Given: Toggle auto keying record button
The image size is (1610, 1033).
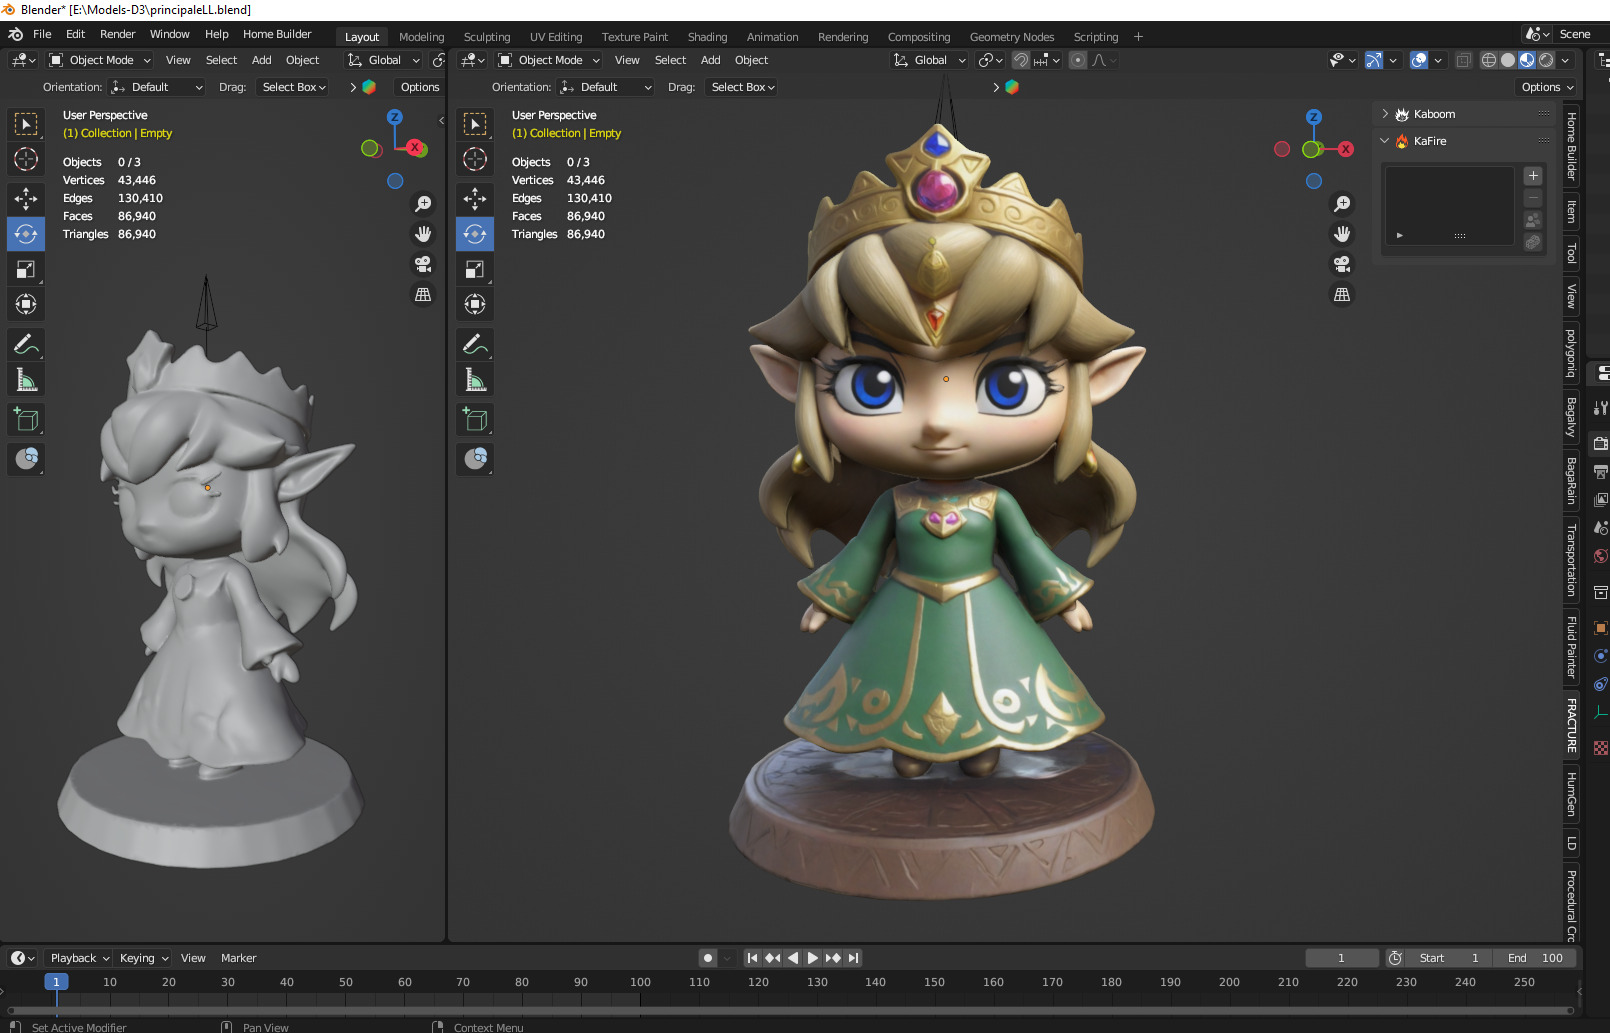Looking at the screenshot, I should (708, 958).
